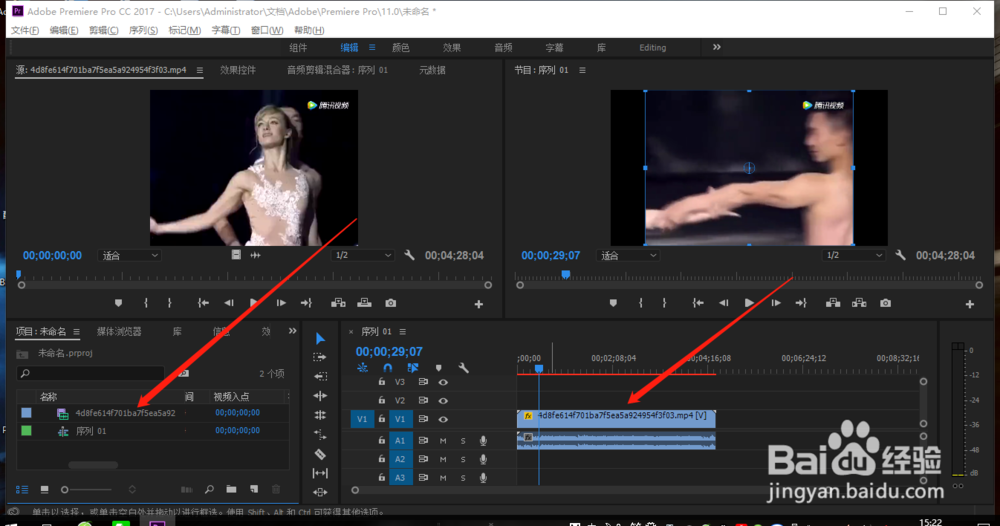Solo track A2

463,459
